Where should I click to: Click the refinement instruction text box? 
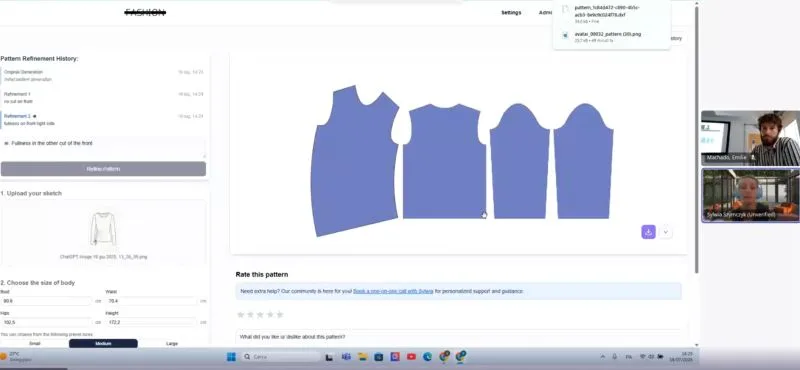[103, 147]
